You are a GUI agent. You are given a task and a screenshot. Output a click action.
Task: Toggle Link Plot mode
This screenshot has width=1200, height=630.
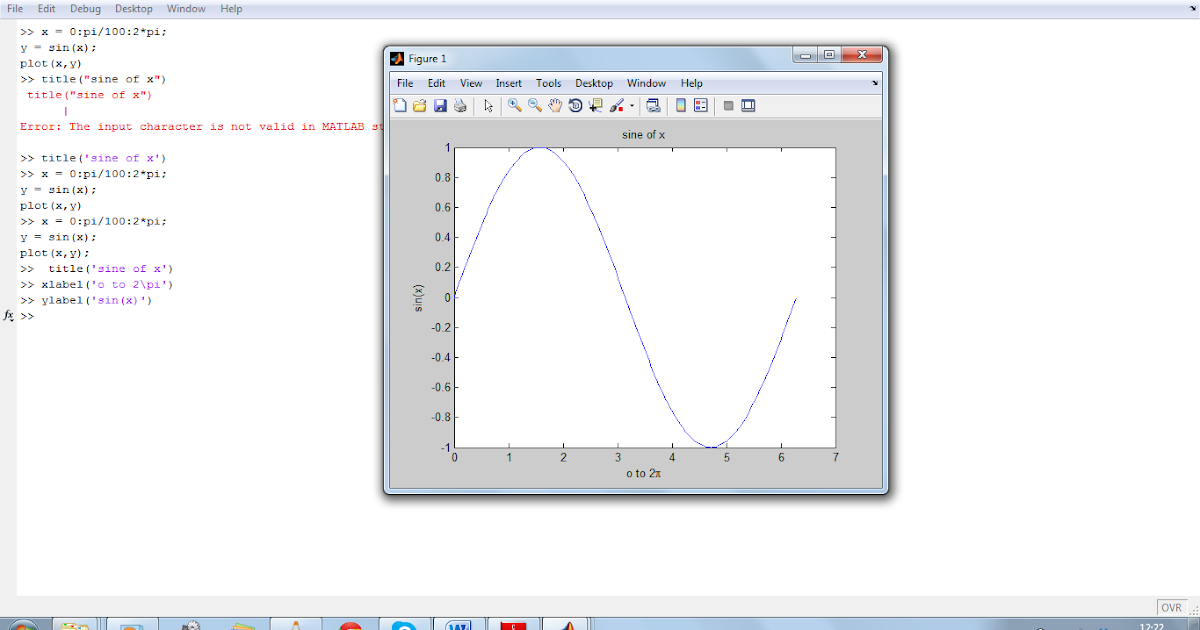[652, 107]
